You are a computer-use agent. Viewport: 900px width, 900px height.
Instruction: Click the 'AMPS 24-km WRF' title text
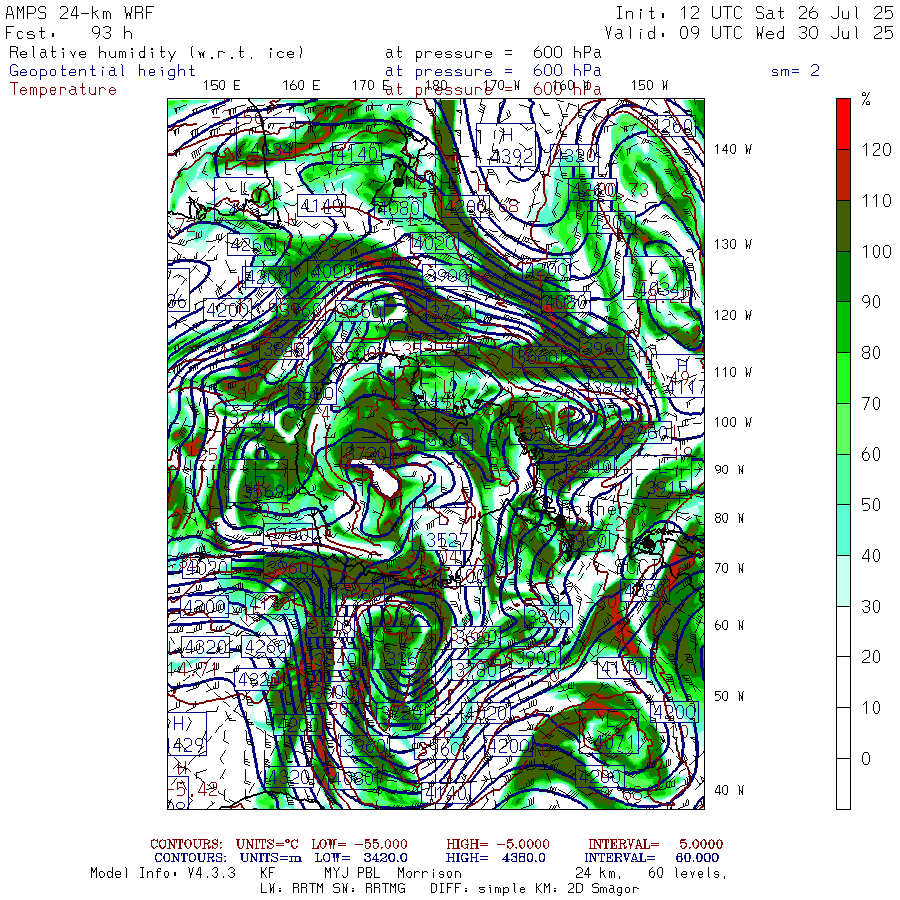79,13
